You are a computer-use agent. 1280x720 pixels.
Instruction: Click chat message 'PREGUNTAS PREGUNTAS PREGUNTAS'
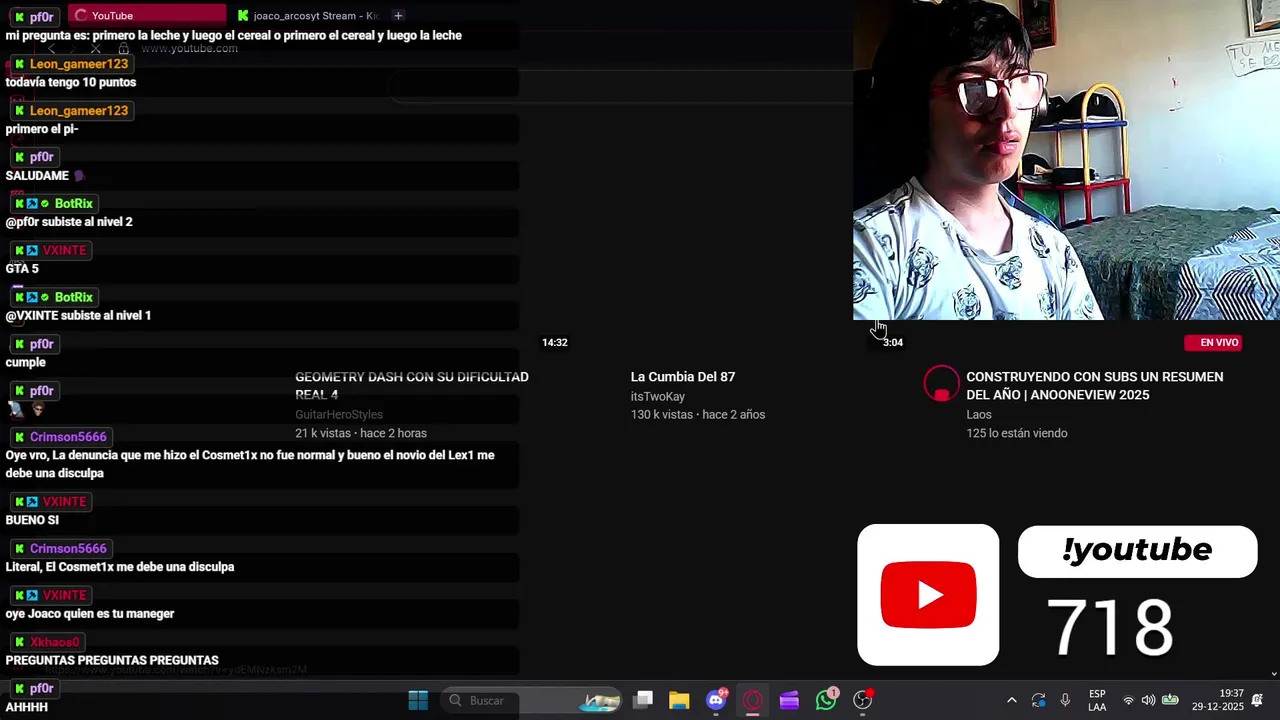[112, 660]
